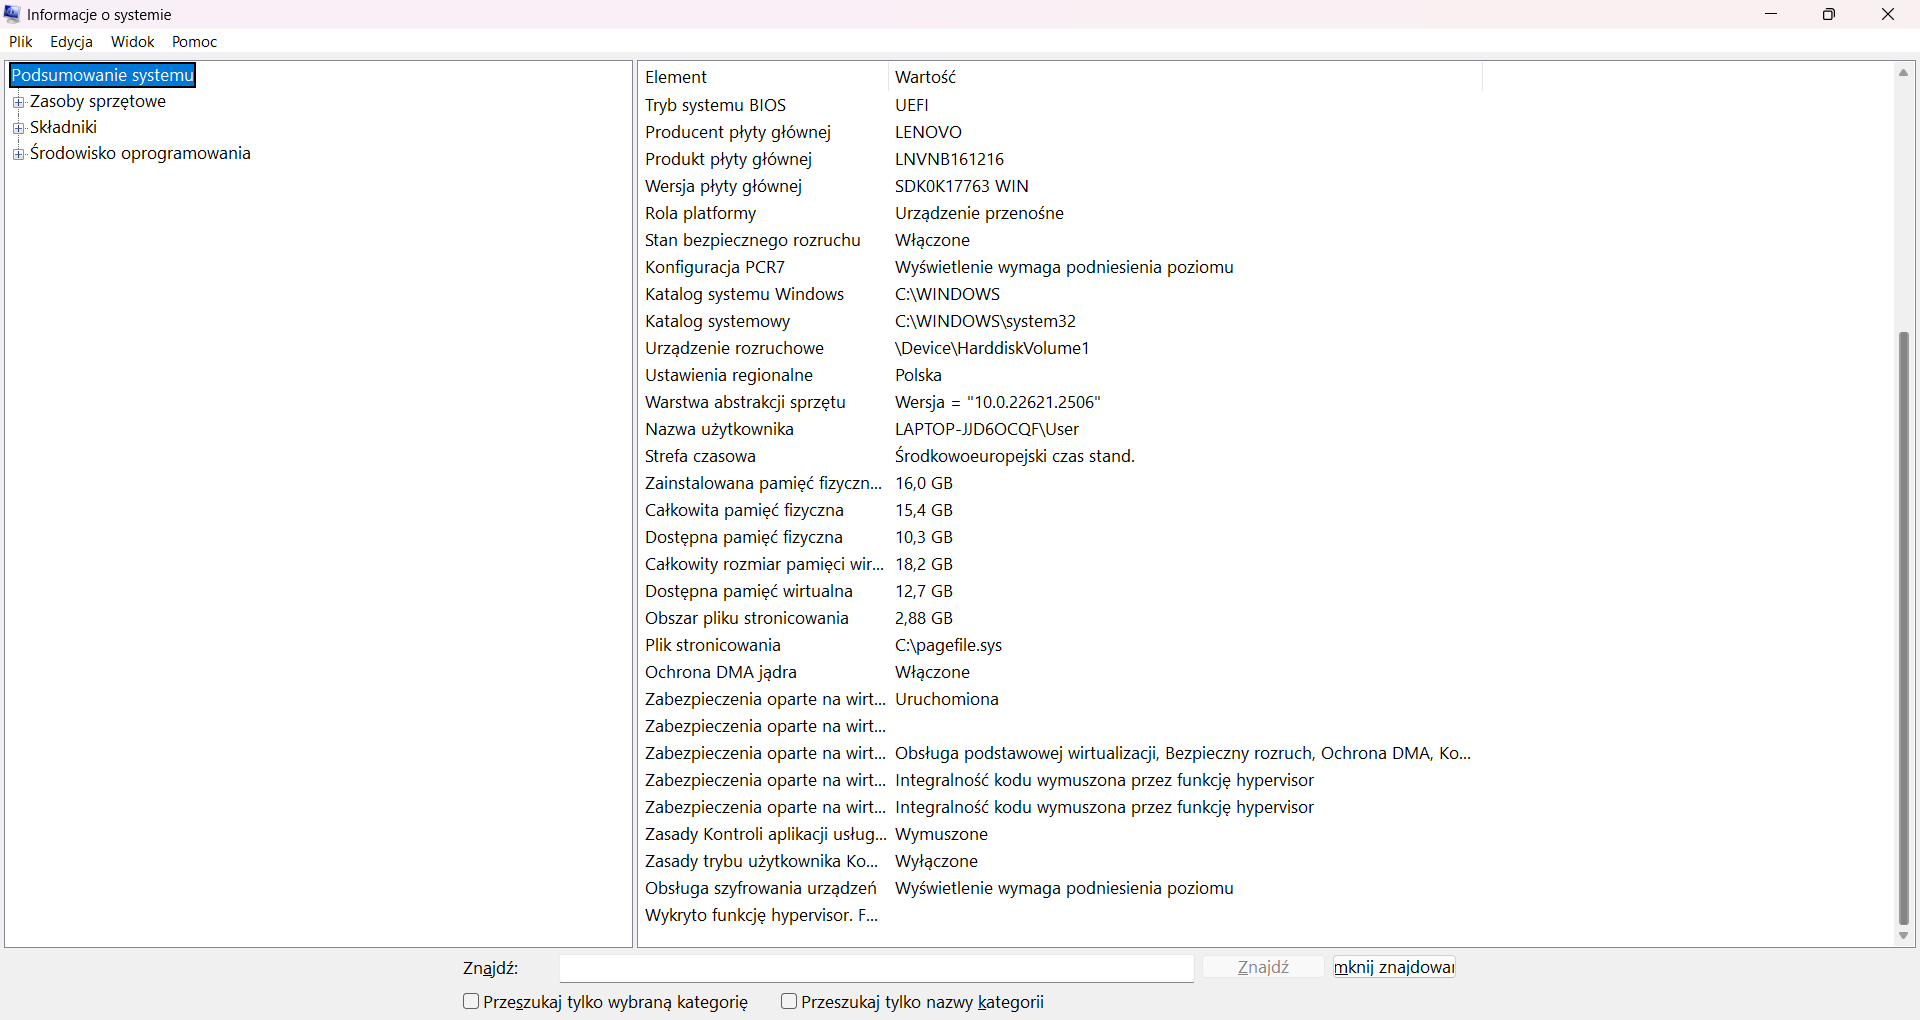Click the Znajdź button
Screen dimensions: 1920x1020
click(1263, 967)
